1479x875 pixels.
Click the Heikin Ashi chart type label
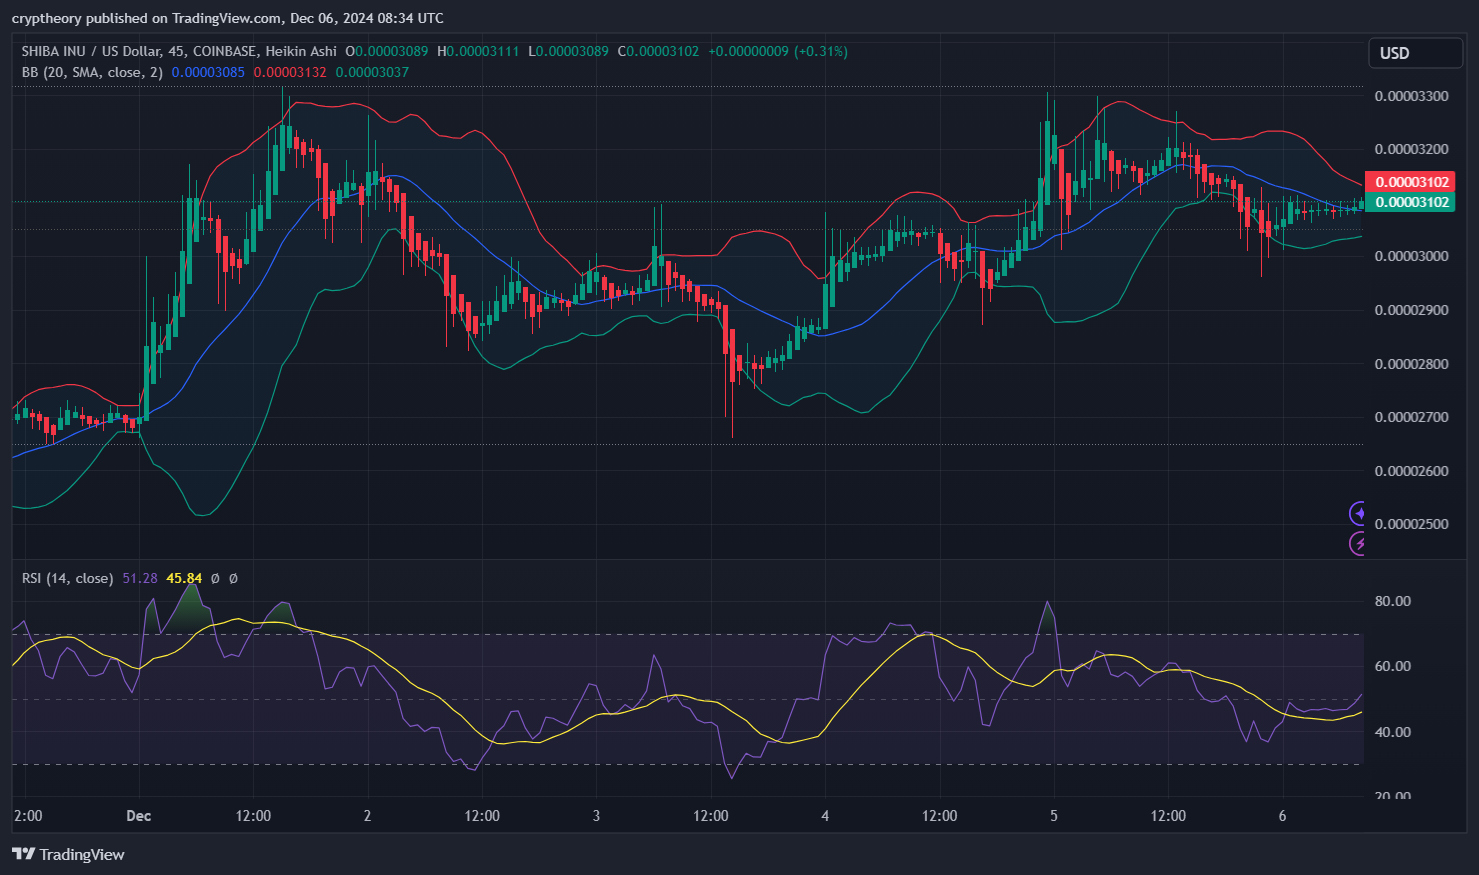tap(301, 51)
